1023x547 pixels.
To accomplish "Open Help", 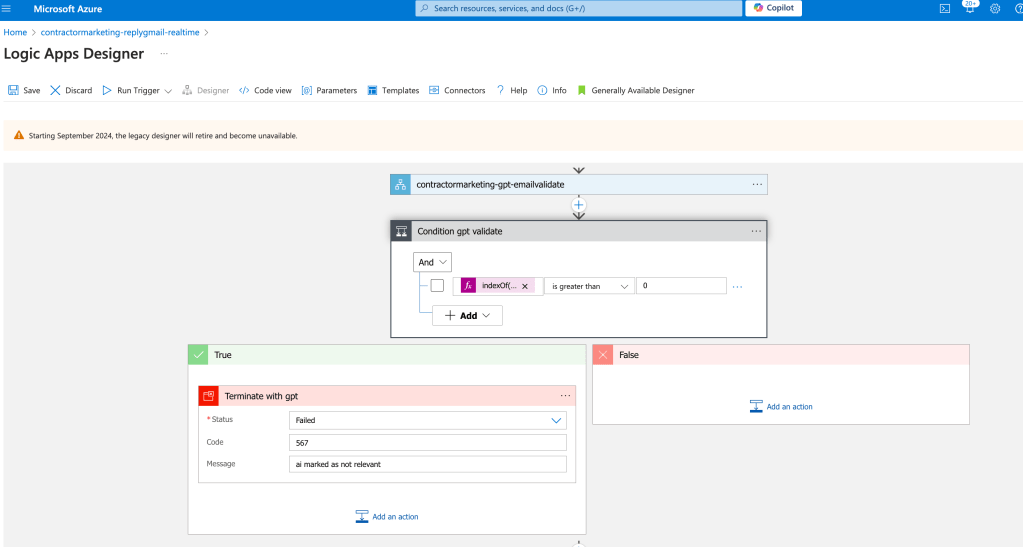I will point(512,90).
